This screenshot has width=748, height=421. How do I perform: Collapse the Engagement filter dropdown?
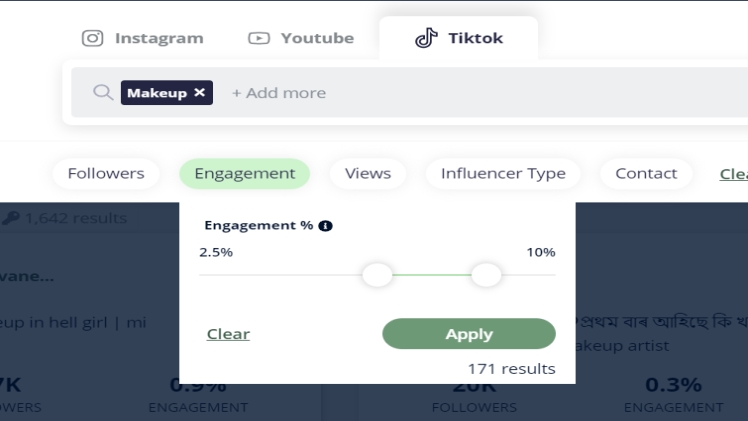point(245,173)
